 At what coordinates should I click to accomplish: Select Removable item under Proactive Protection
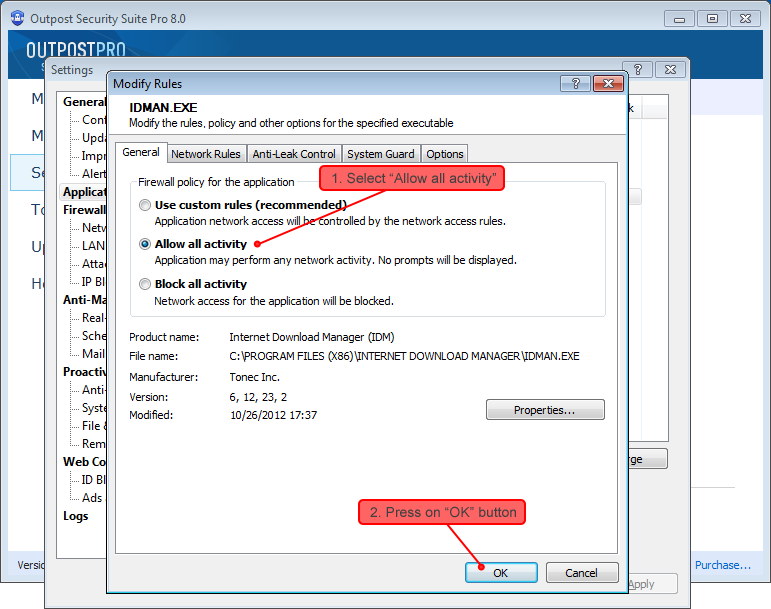coord(93,444)
